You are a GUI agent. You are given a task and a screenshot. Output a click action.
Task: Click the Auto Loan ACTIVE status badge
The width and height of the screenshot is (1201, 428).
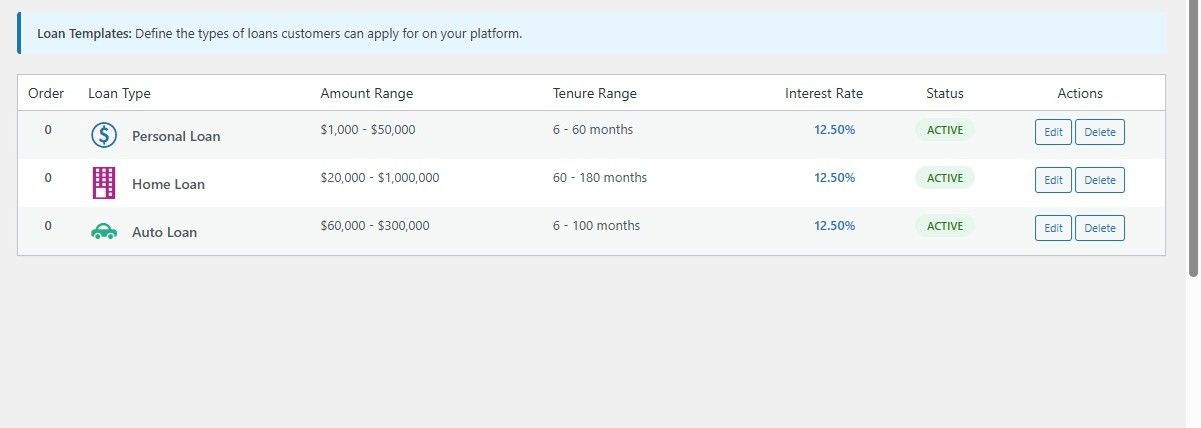(x=944, y=226)
